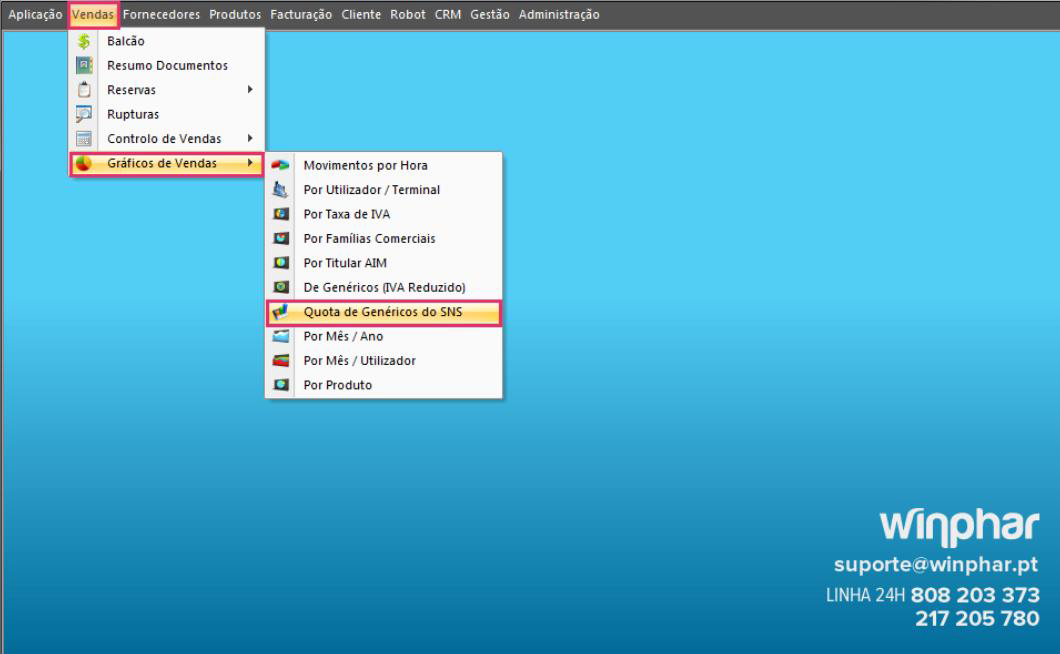The height and width of the screenshot is (654, 1060).
Task: Choose Controlo de Vendas entry
Action: [166, 139]
